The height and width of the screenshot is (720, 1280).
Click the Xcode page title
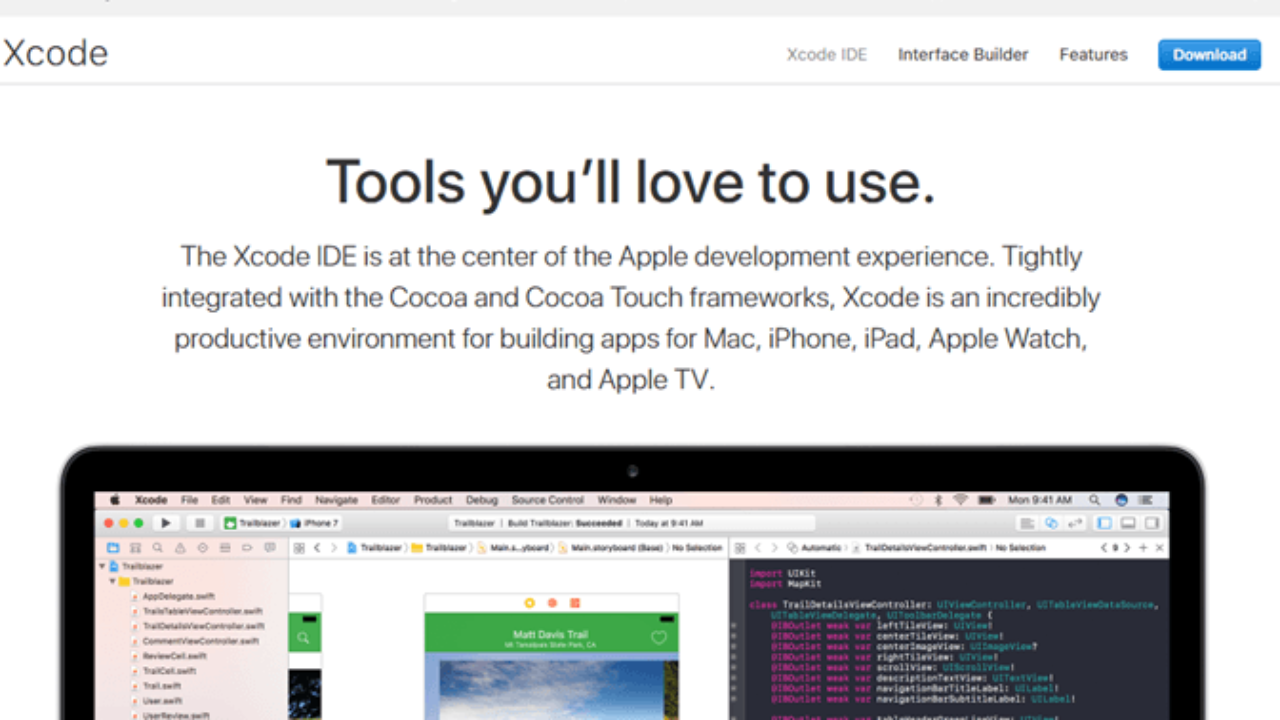[55, 53]
